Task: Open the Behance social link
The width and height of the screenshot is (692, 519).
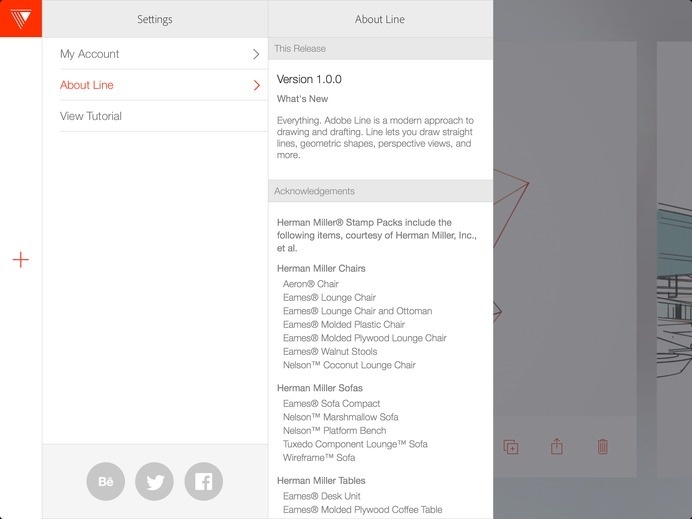Action: [106, 481]
